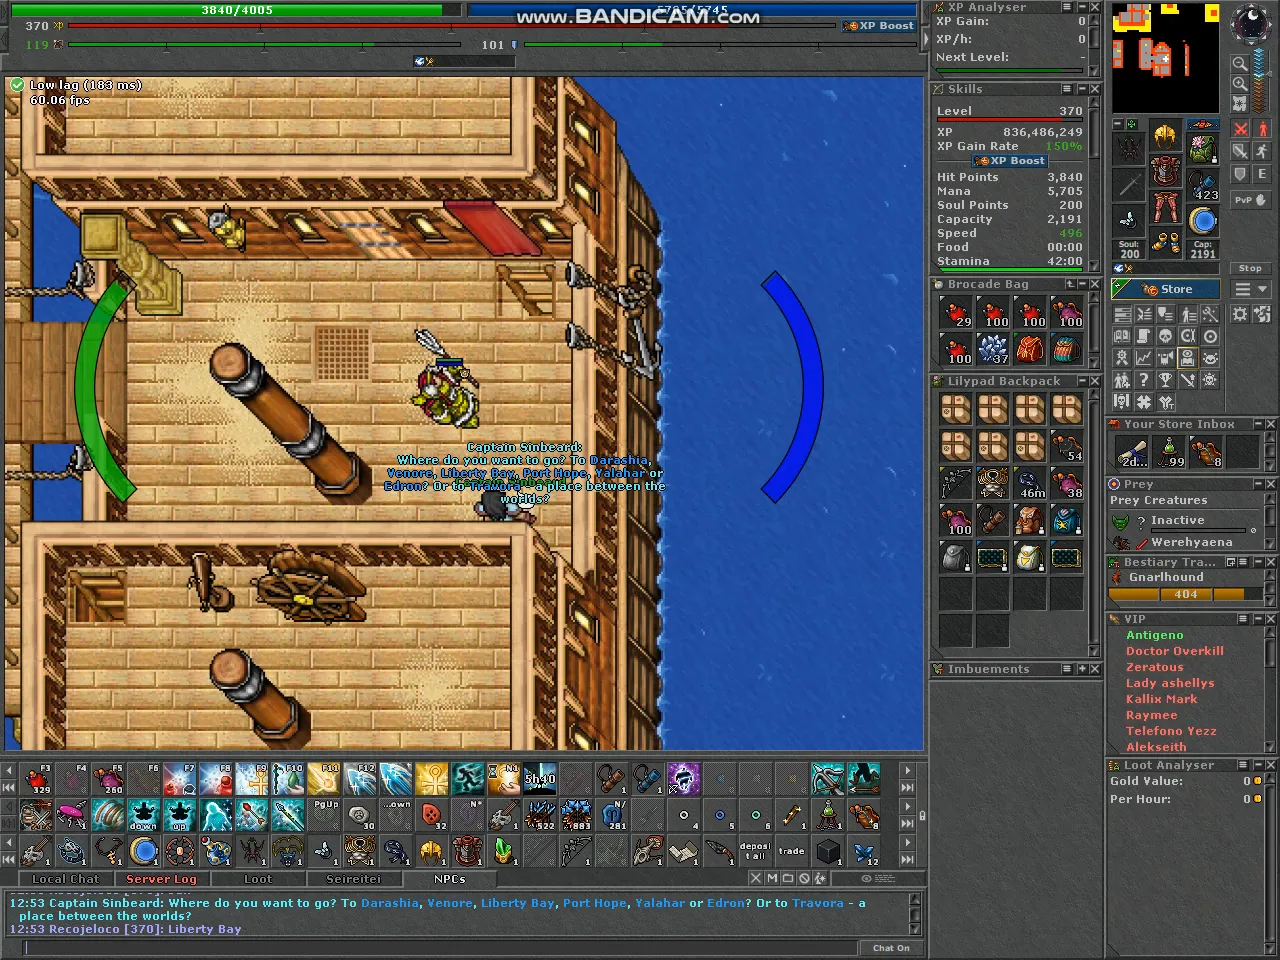1280x960 pixels.
Task: Open the sidebar hamburger dropdown menu
Action: 1250,289
